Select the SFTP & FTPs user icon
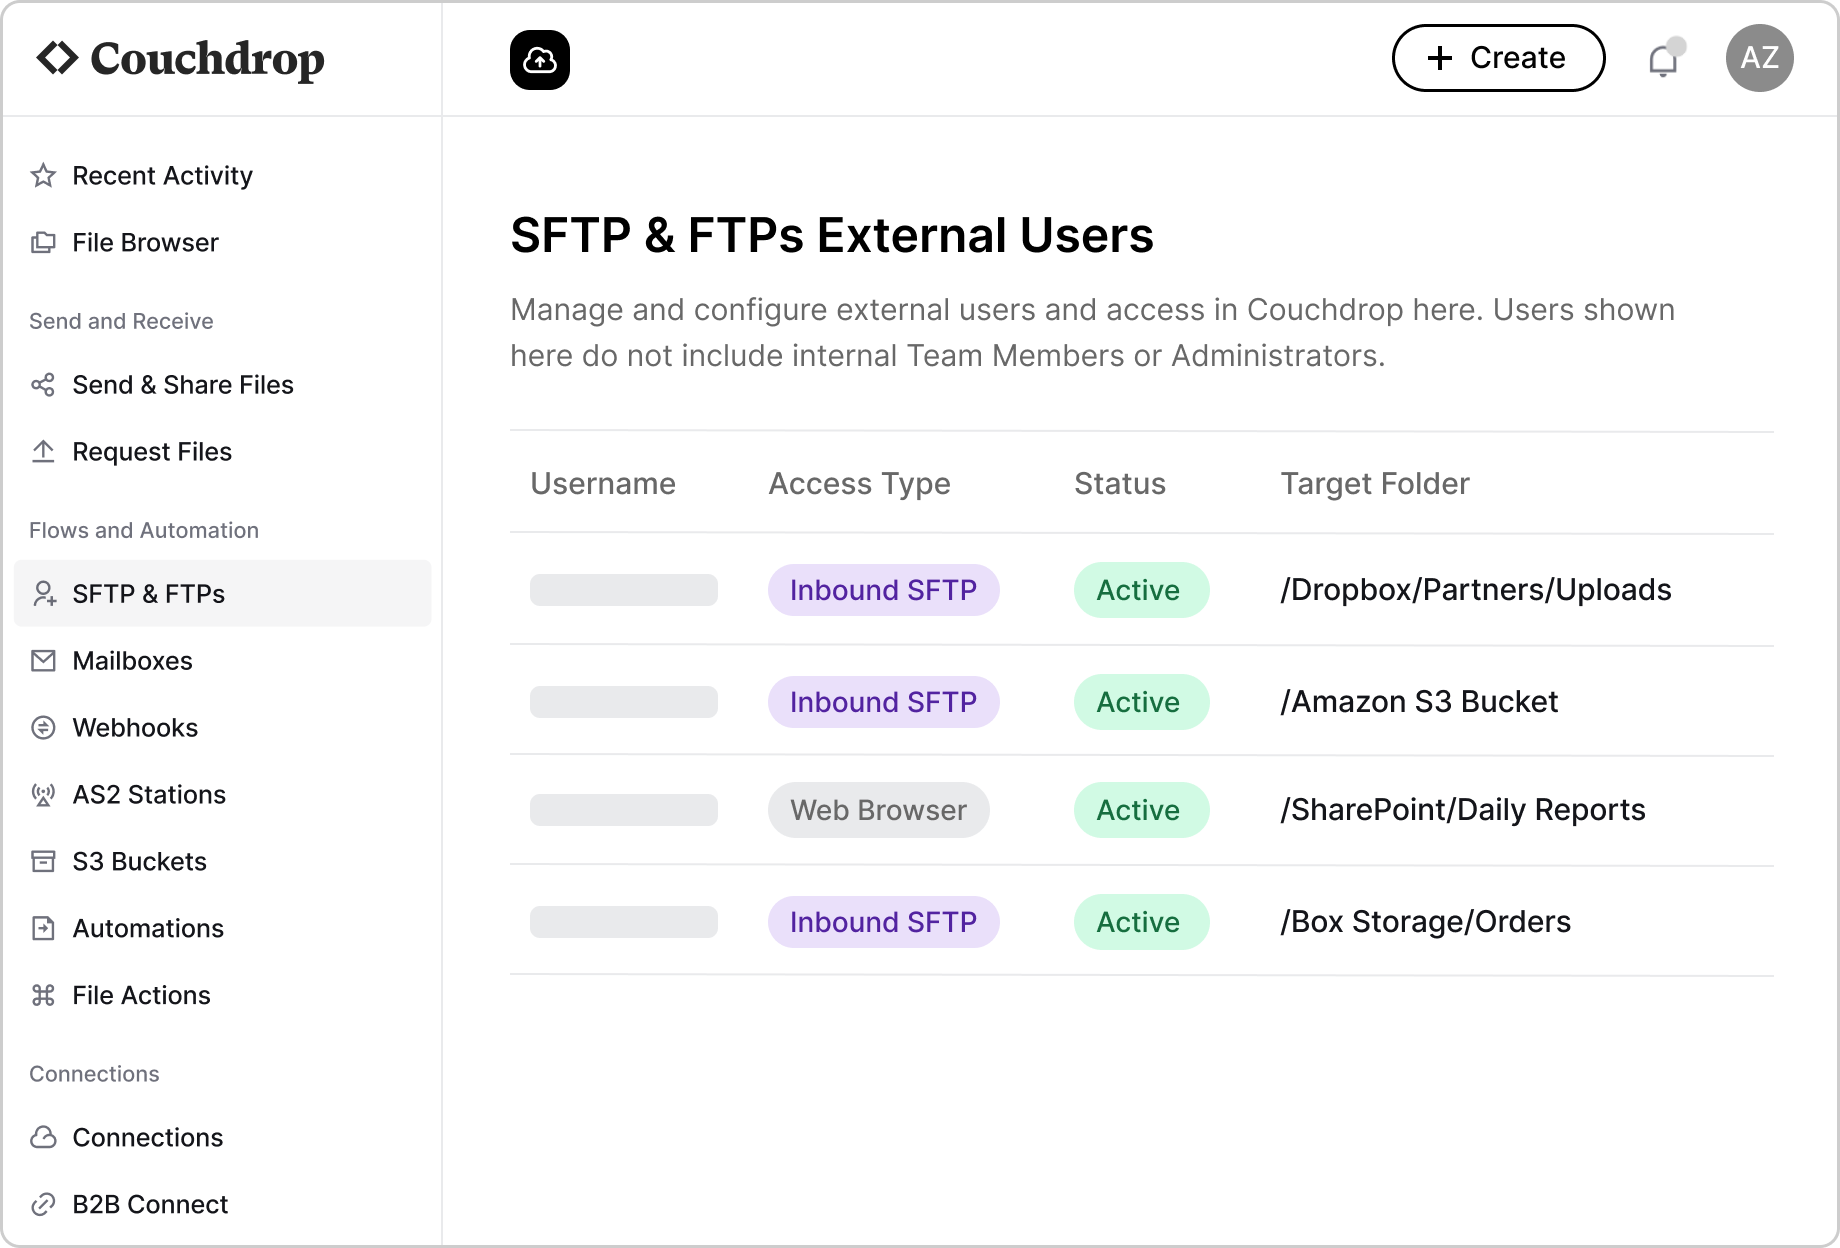Screen dimensions: 1840x1248 pyautogui.click(x=42, y=594)
